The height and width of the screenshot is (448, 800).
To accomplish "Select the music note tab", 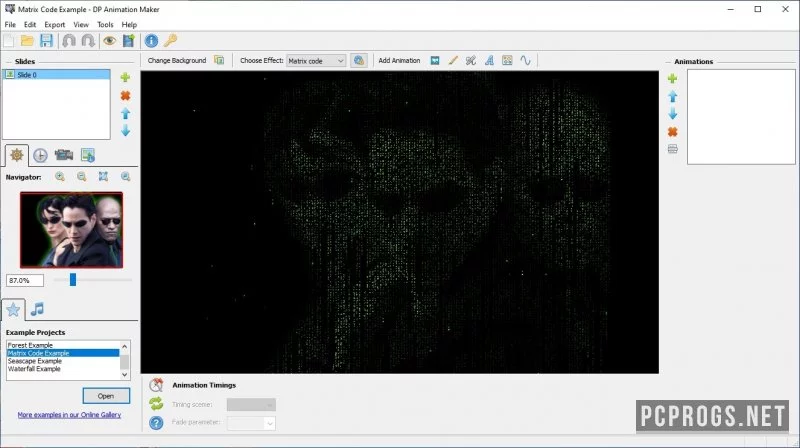I will click(37, 309).
